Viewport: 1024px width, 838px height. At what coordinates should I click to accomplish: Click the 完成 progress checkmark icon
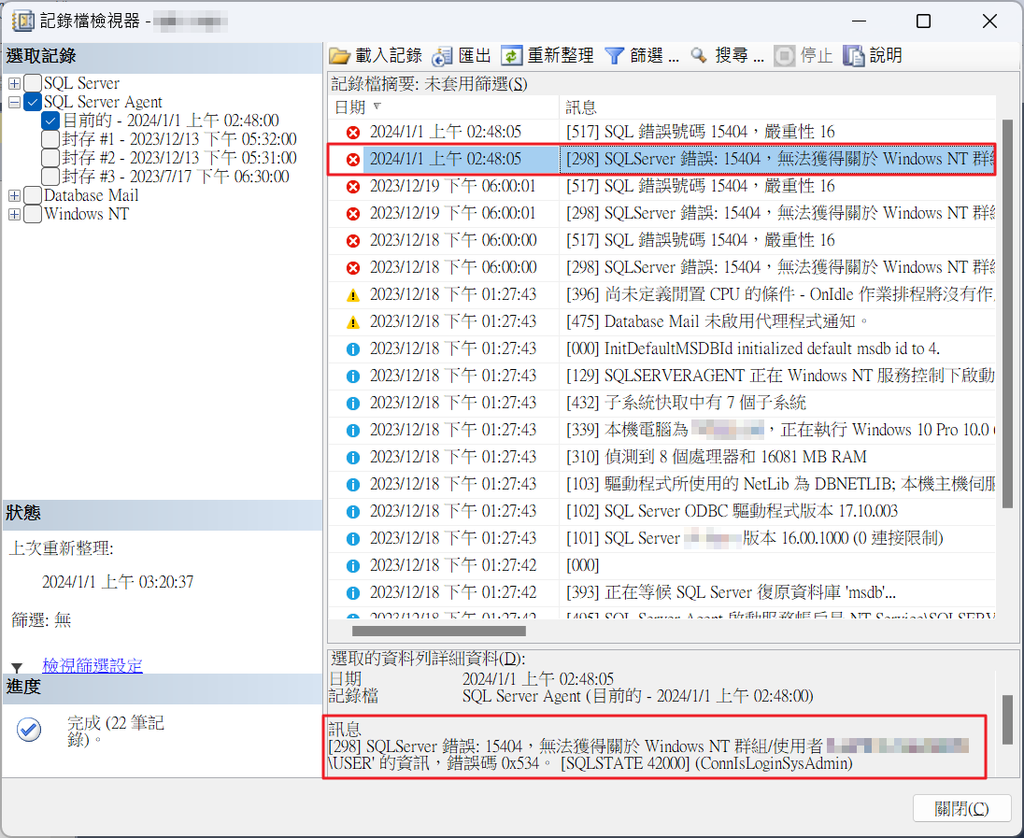point(29,730)
